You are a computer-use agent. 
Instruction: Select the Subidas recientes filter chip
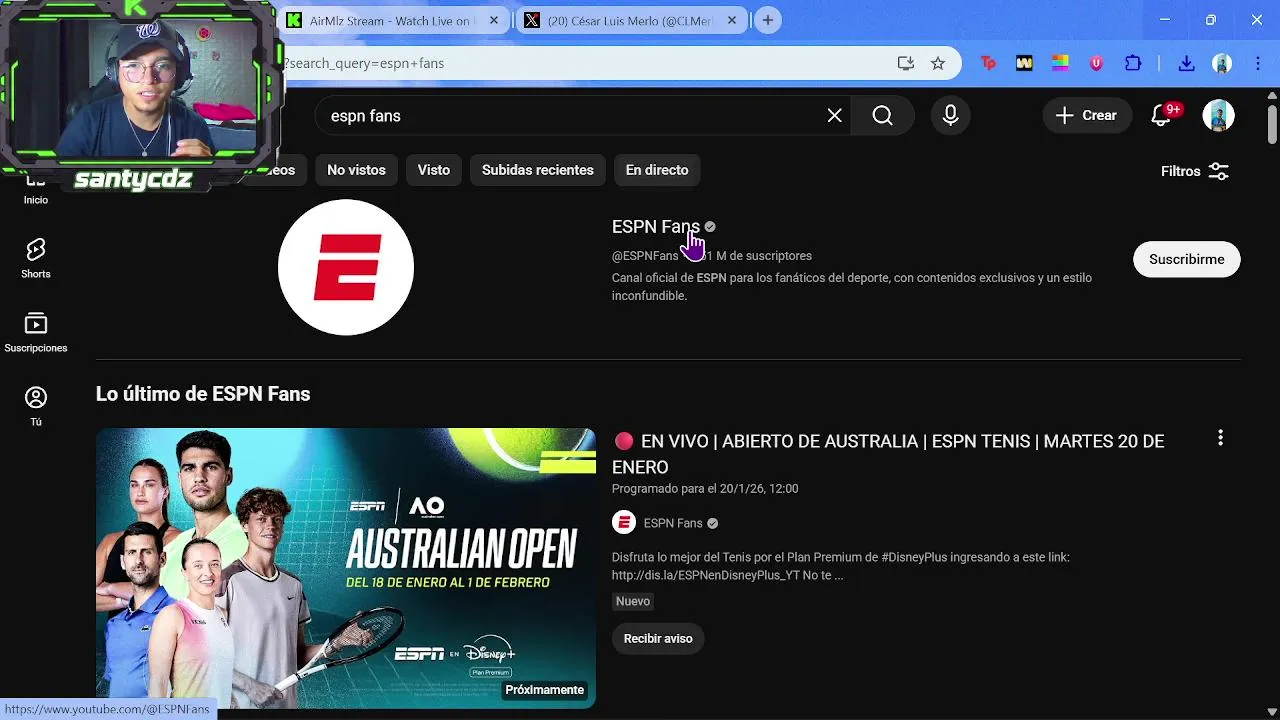click(538, 170)
